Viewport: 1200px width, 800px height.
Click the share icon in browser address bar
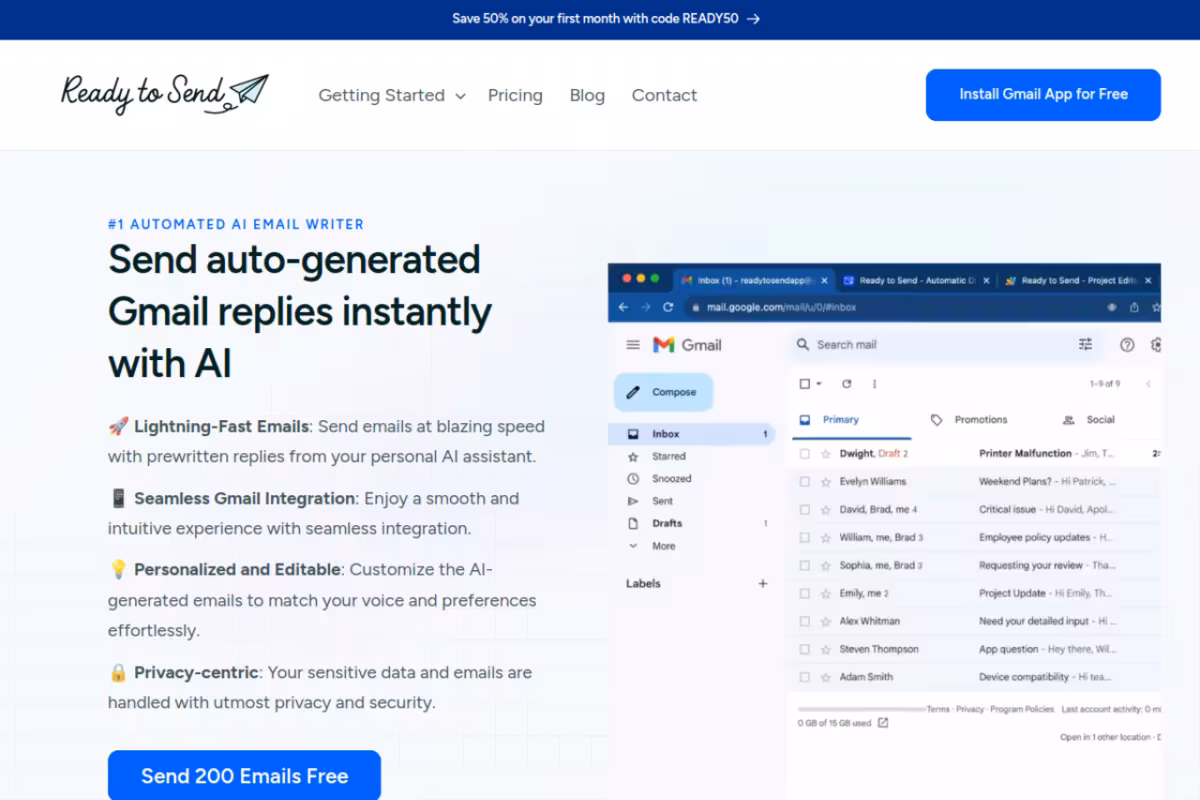coord(1135,307)
